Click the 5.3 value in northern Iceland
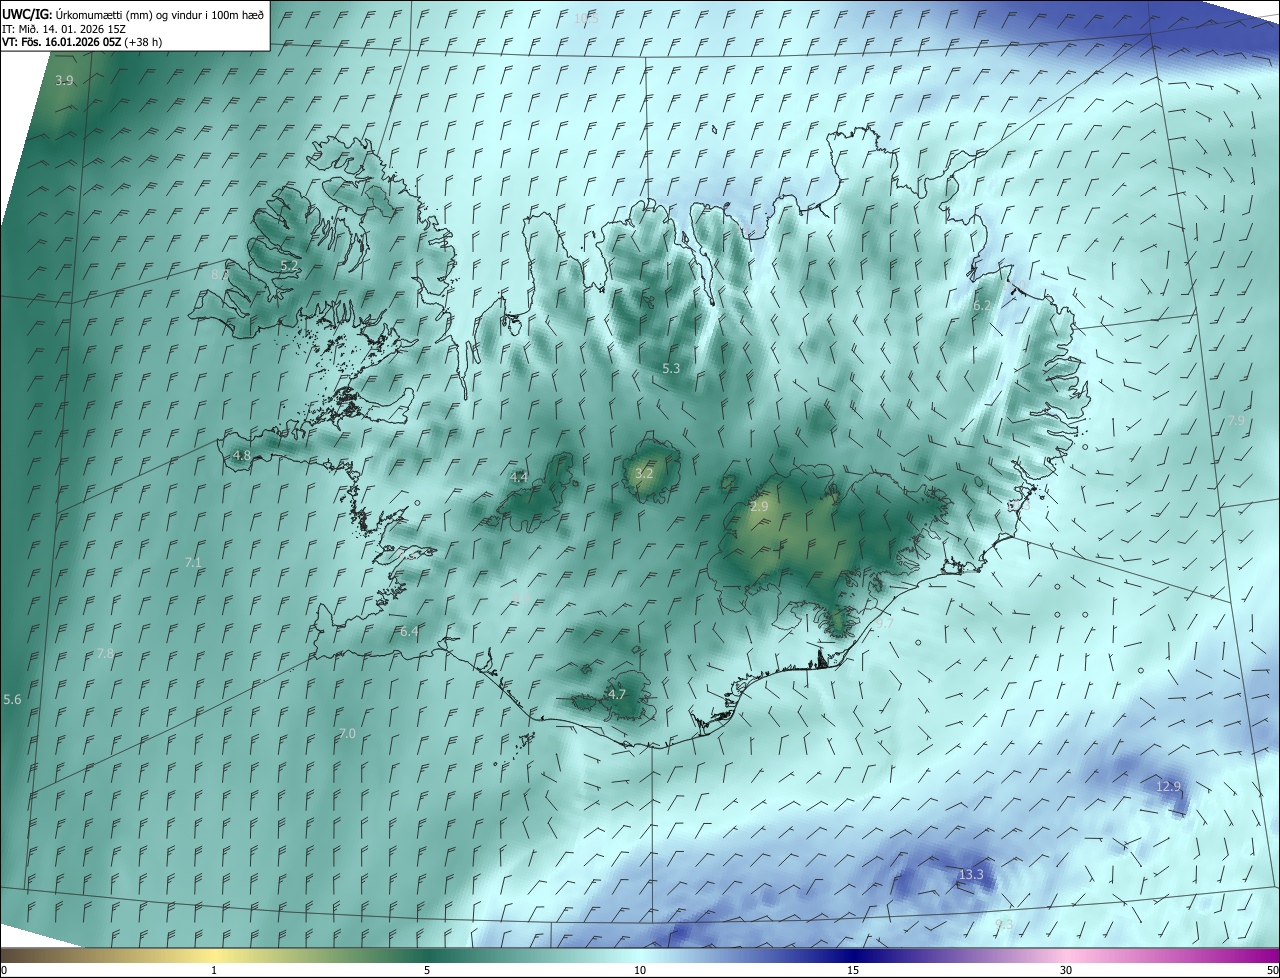1280x978 pixels. click(671, 369)
